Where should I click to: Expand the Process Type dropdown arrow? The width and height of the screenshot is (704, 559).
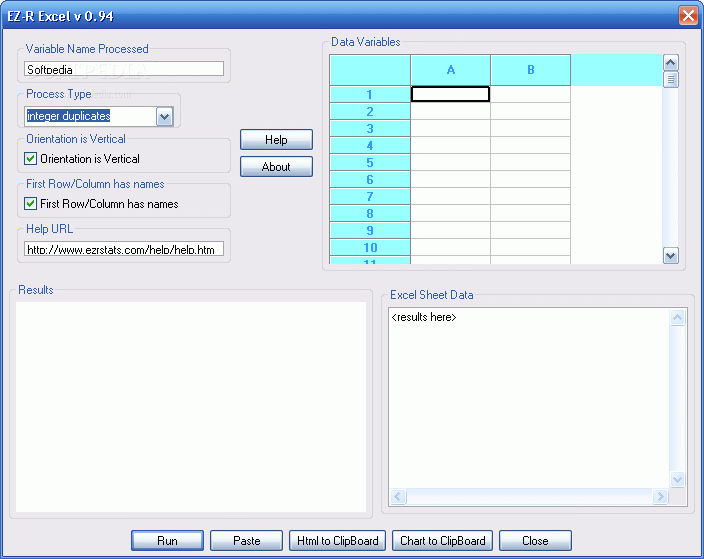165,117
